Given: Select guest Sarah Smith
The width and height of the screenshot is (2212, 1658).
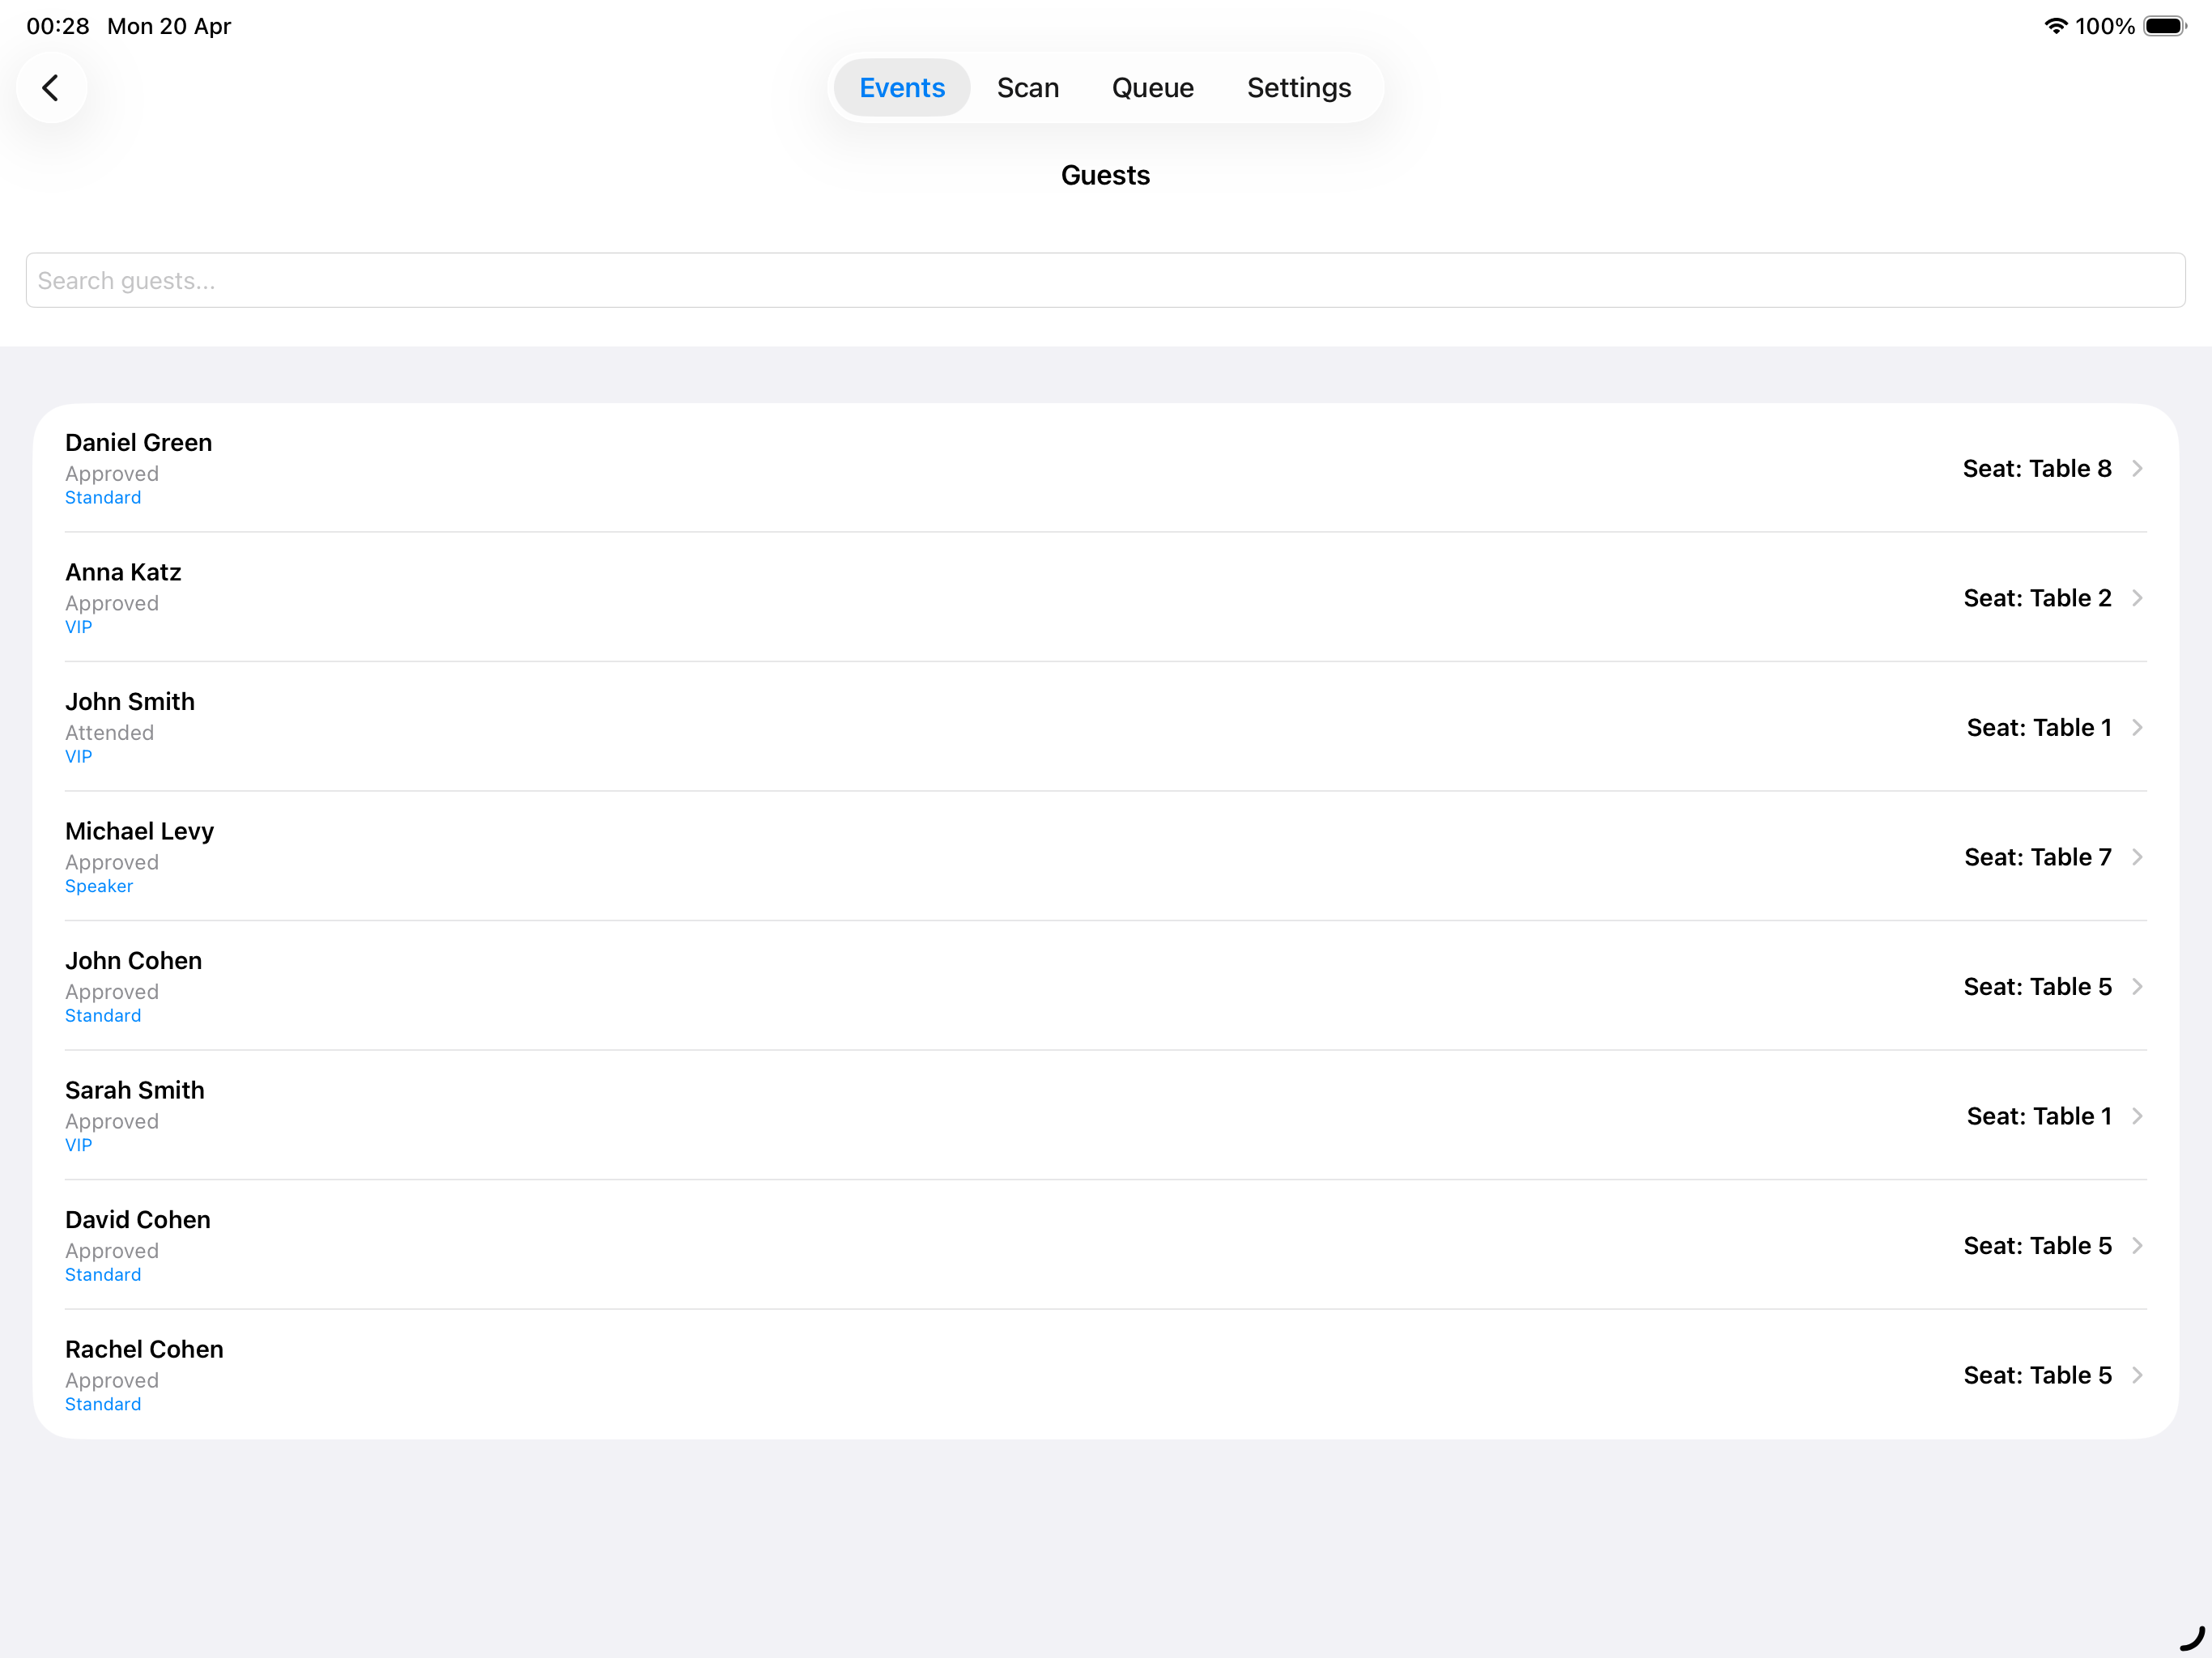Looking at the screenshot, I should (x=1105, y=1116).
